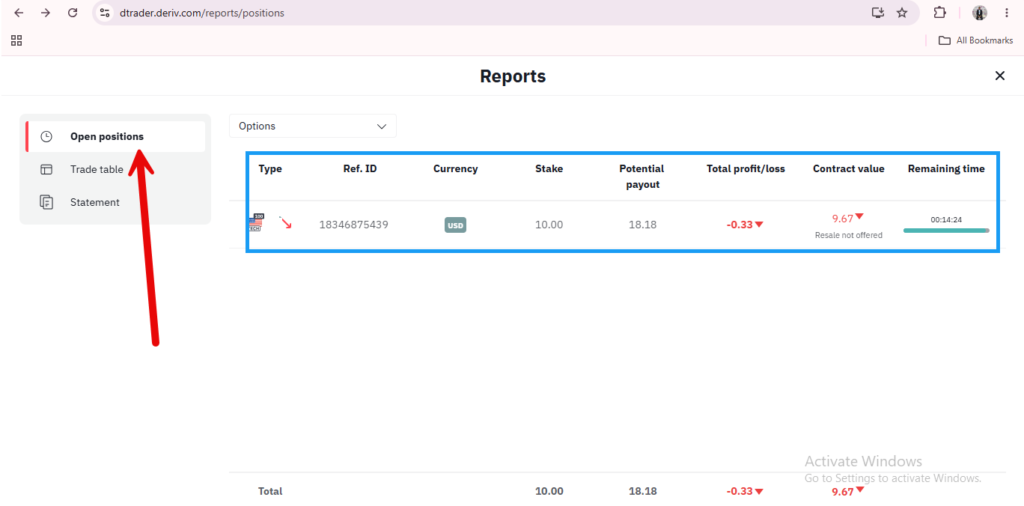Click the Currency column header
This screenshot has height=506, width=1024.
(455, 168)
